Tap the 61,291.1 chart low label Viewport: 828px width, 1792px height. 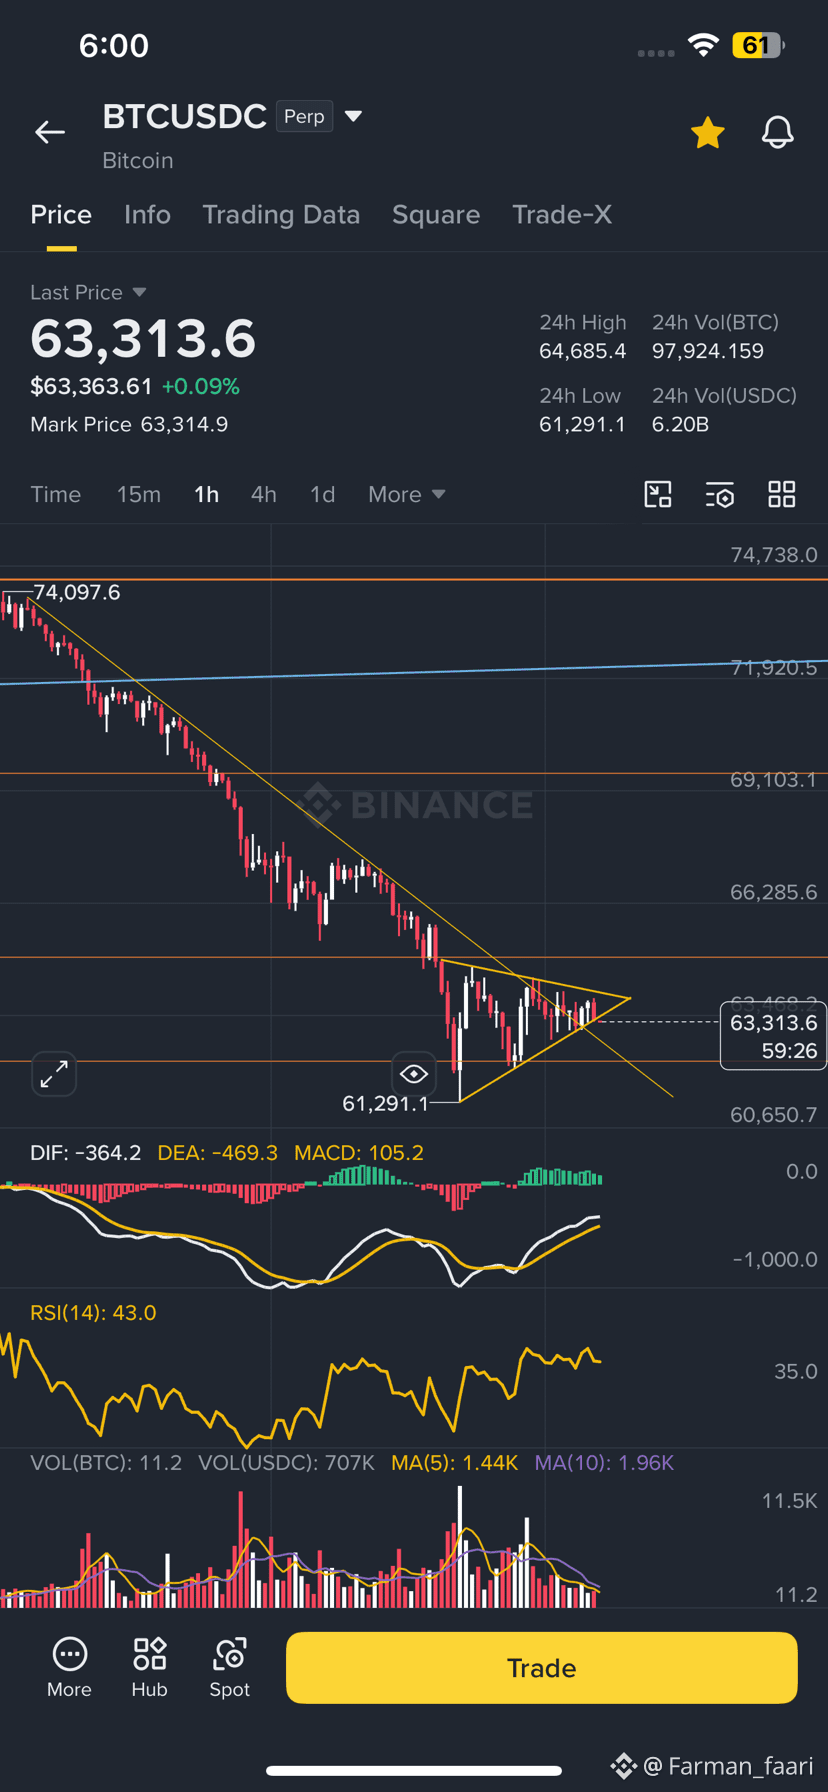pos(385,1103)
